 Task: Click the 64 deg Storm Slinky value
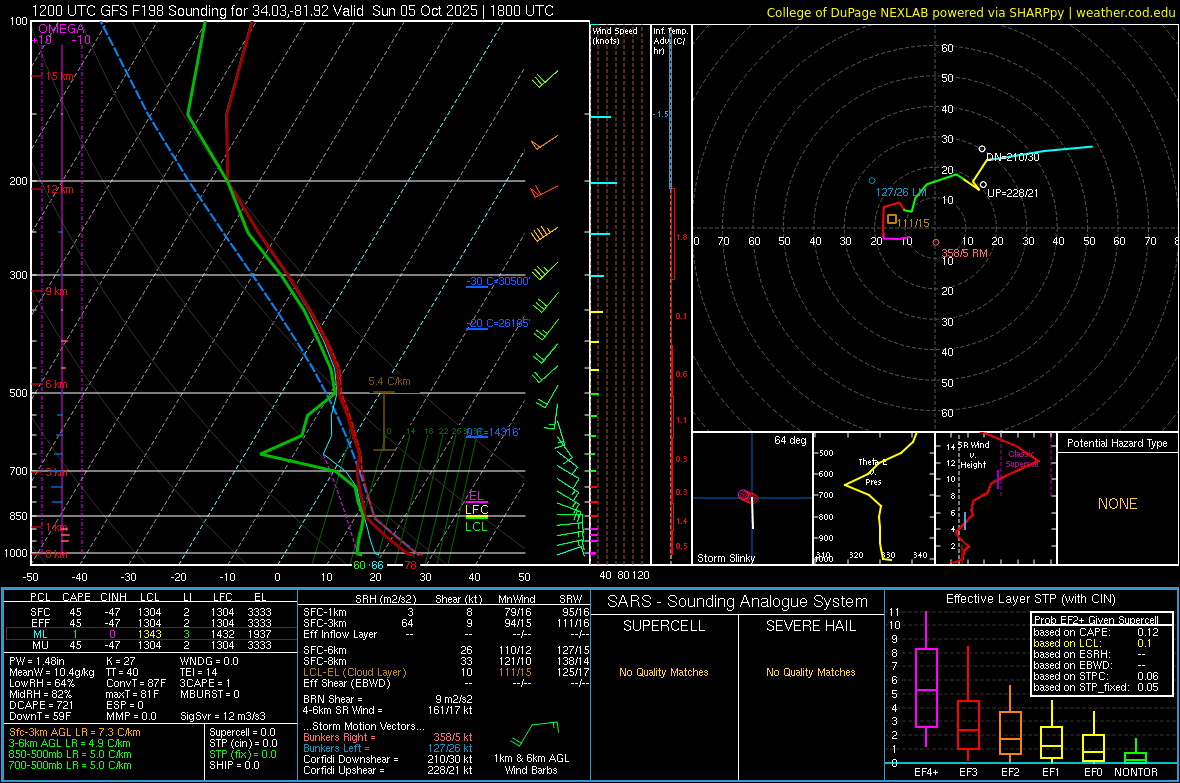click(x=790, y=440)
